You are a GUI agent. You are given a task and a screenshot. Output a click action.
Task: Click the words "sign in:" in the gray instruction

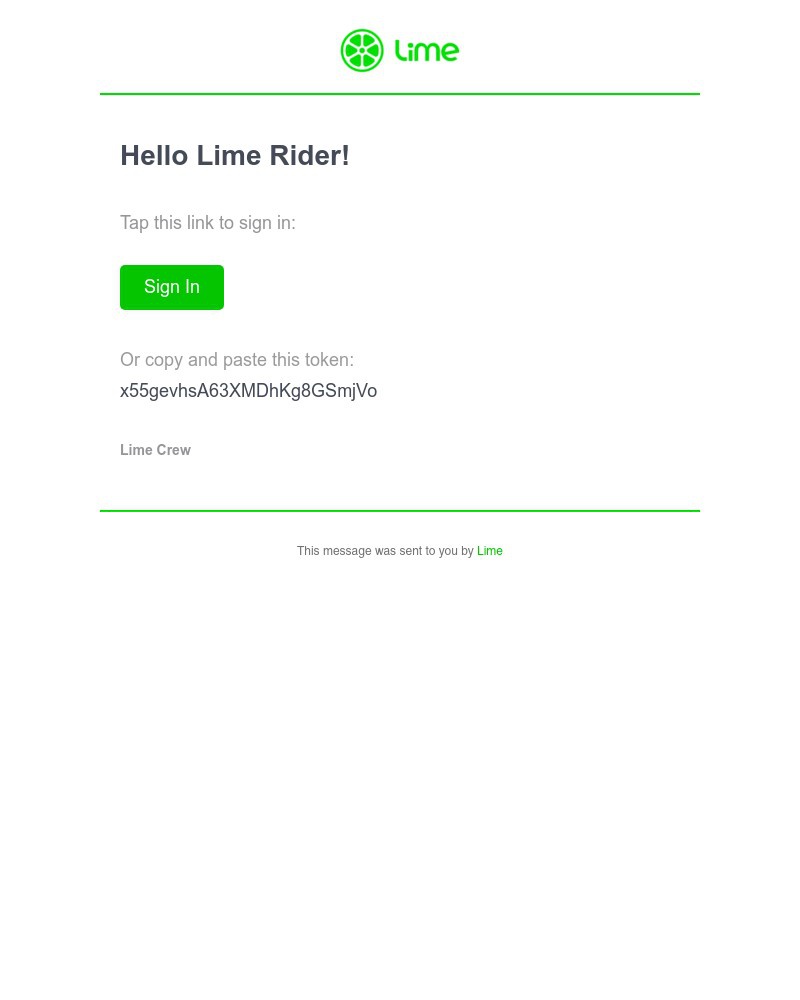coord(267,223)
